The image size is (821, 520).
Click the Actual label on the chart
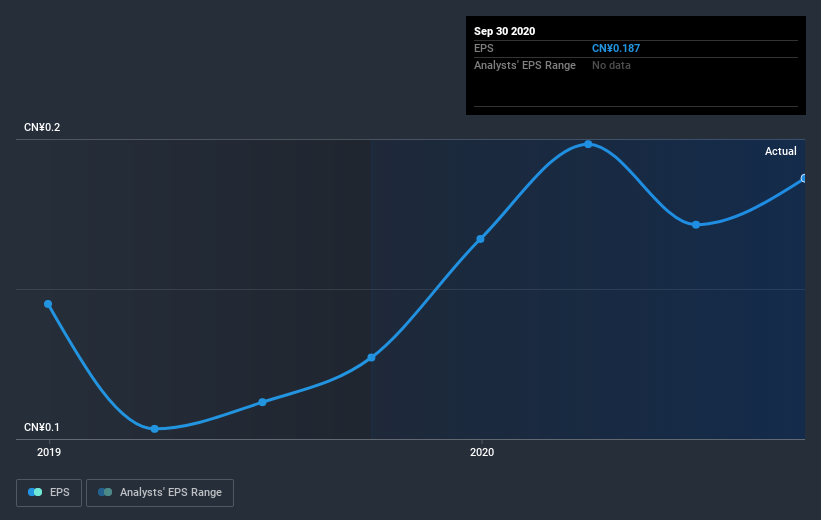[x=781, y=151]
